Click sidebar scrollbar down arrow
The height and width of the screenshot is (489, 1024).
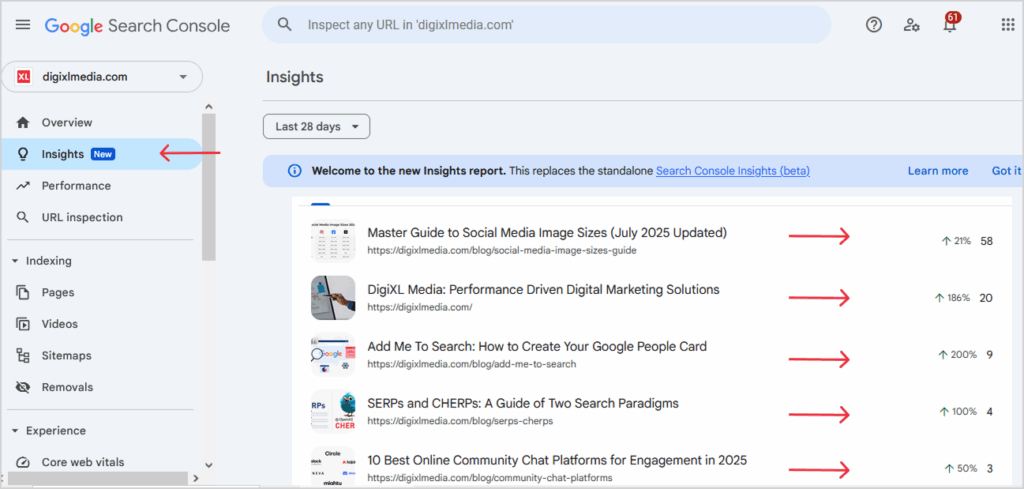(208, 465)
